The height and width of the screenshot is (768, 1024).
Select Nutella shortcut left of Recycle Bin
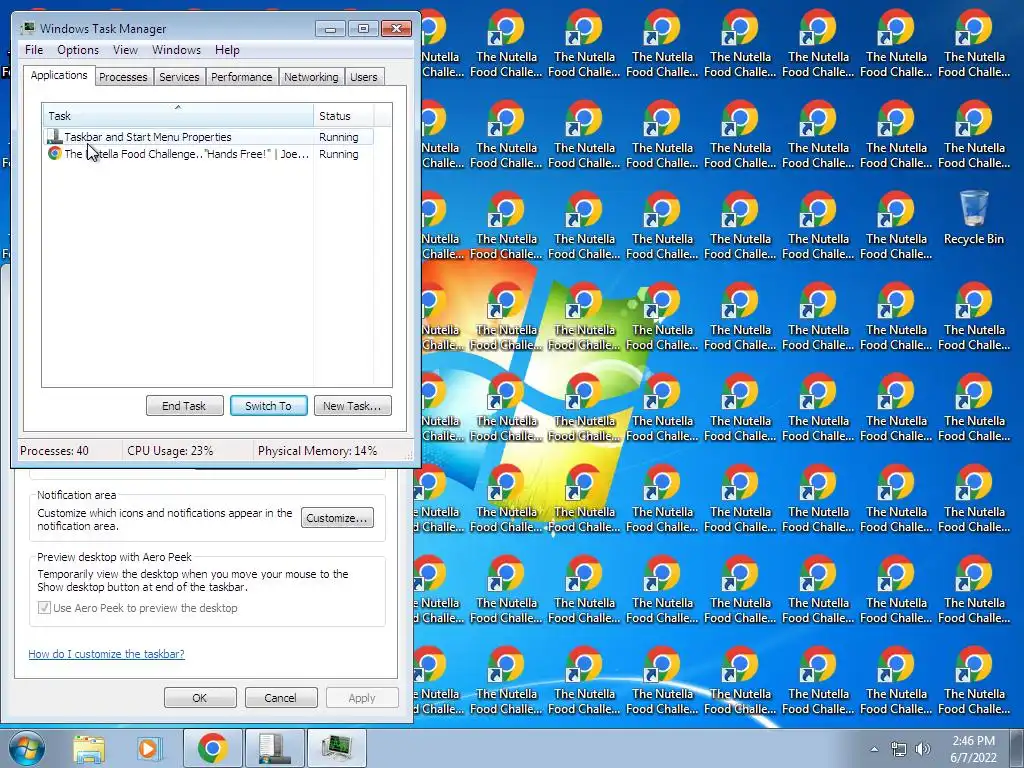896,225
